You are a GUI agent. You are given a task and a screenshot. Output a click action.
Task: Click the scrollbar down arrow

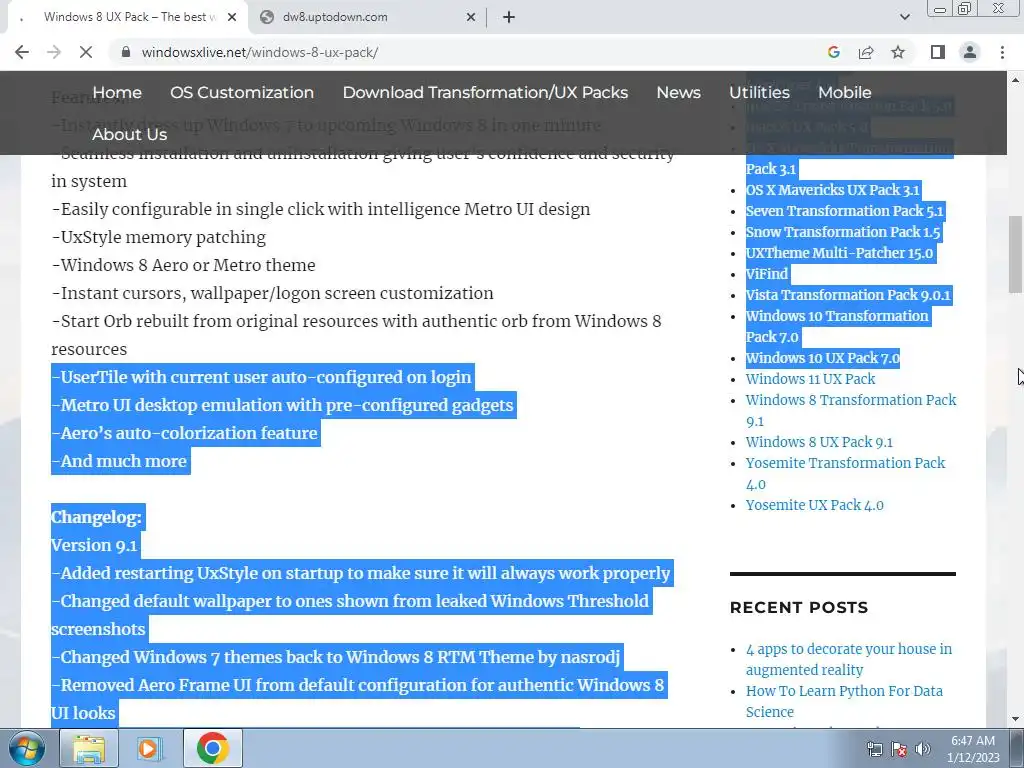coord(1015,719)
